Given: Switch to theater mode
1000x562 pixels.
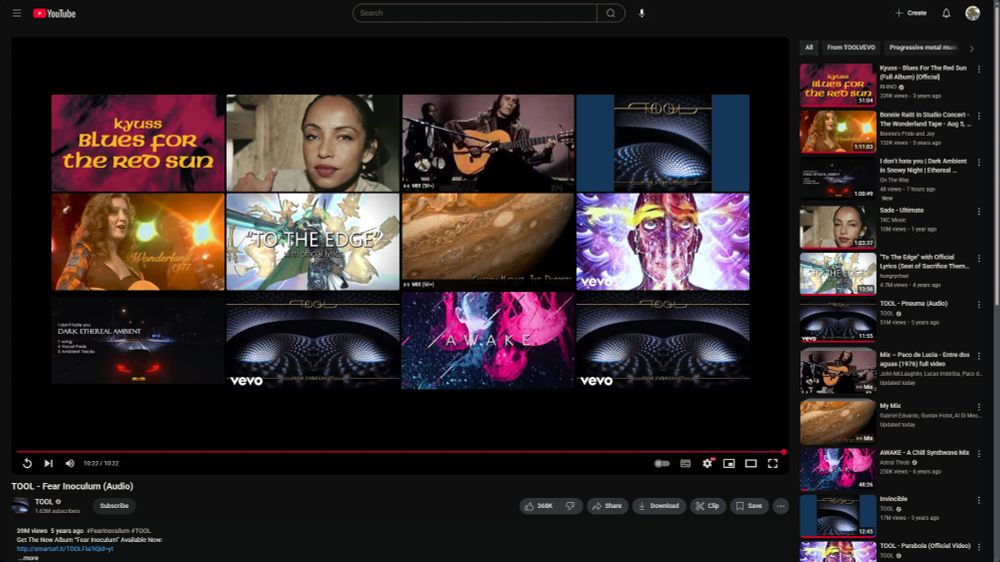Looking at the screenshot, I should point(751,463).
